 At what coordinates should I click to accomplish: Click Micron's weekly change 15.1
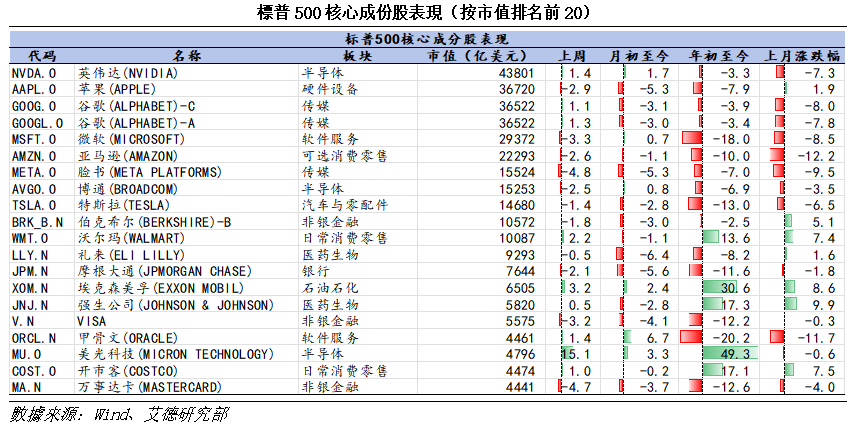click(x=576, y=354)
